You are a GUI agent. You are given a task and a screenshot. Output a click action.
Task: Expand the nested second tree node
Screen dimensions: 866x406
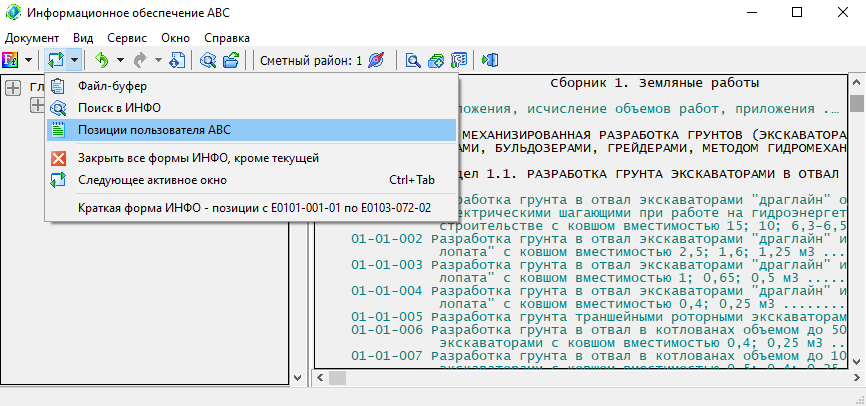pos(37,106)
